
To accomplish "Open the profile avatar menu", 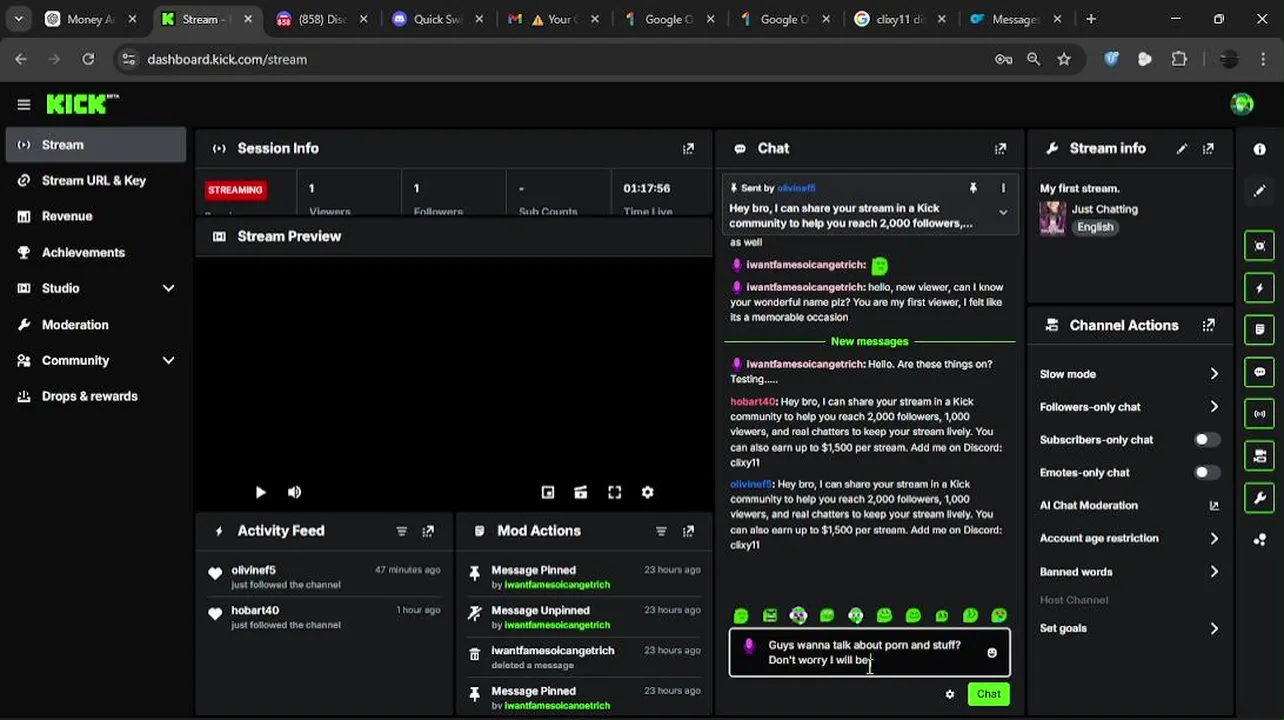I will tap(1242, 104).
